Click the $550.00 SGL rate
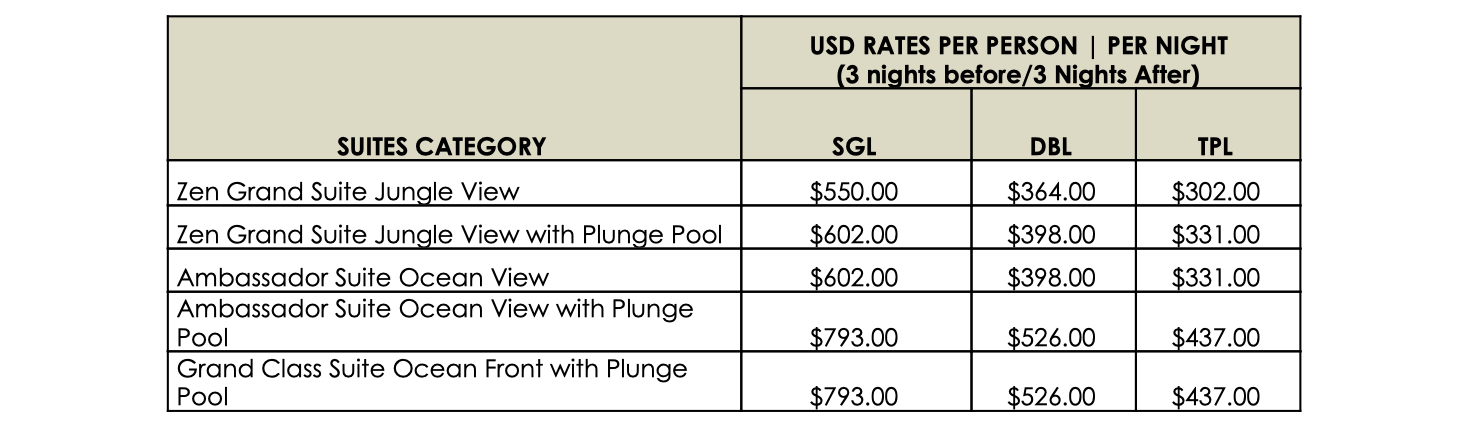1470x438 pixels. [854, 192]
